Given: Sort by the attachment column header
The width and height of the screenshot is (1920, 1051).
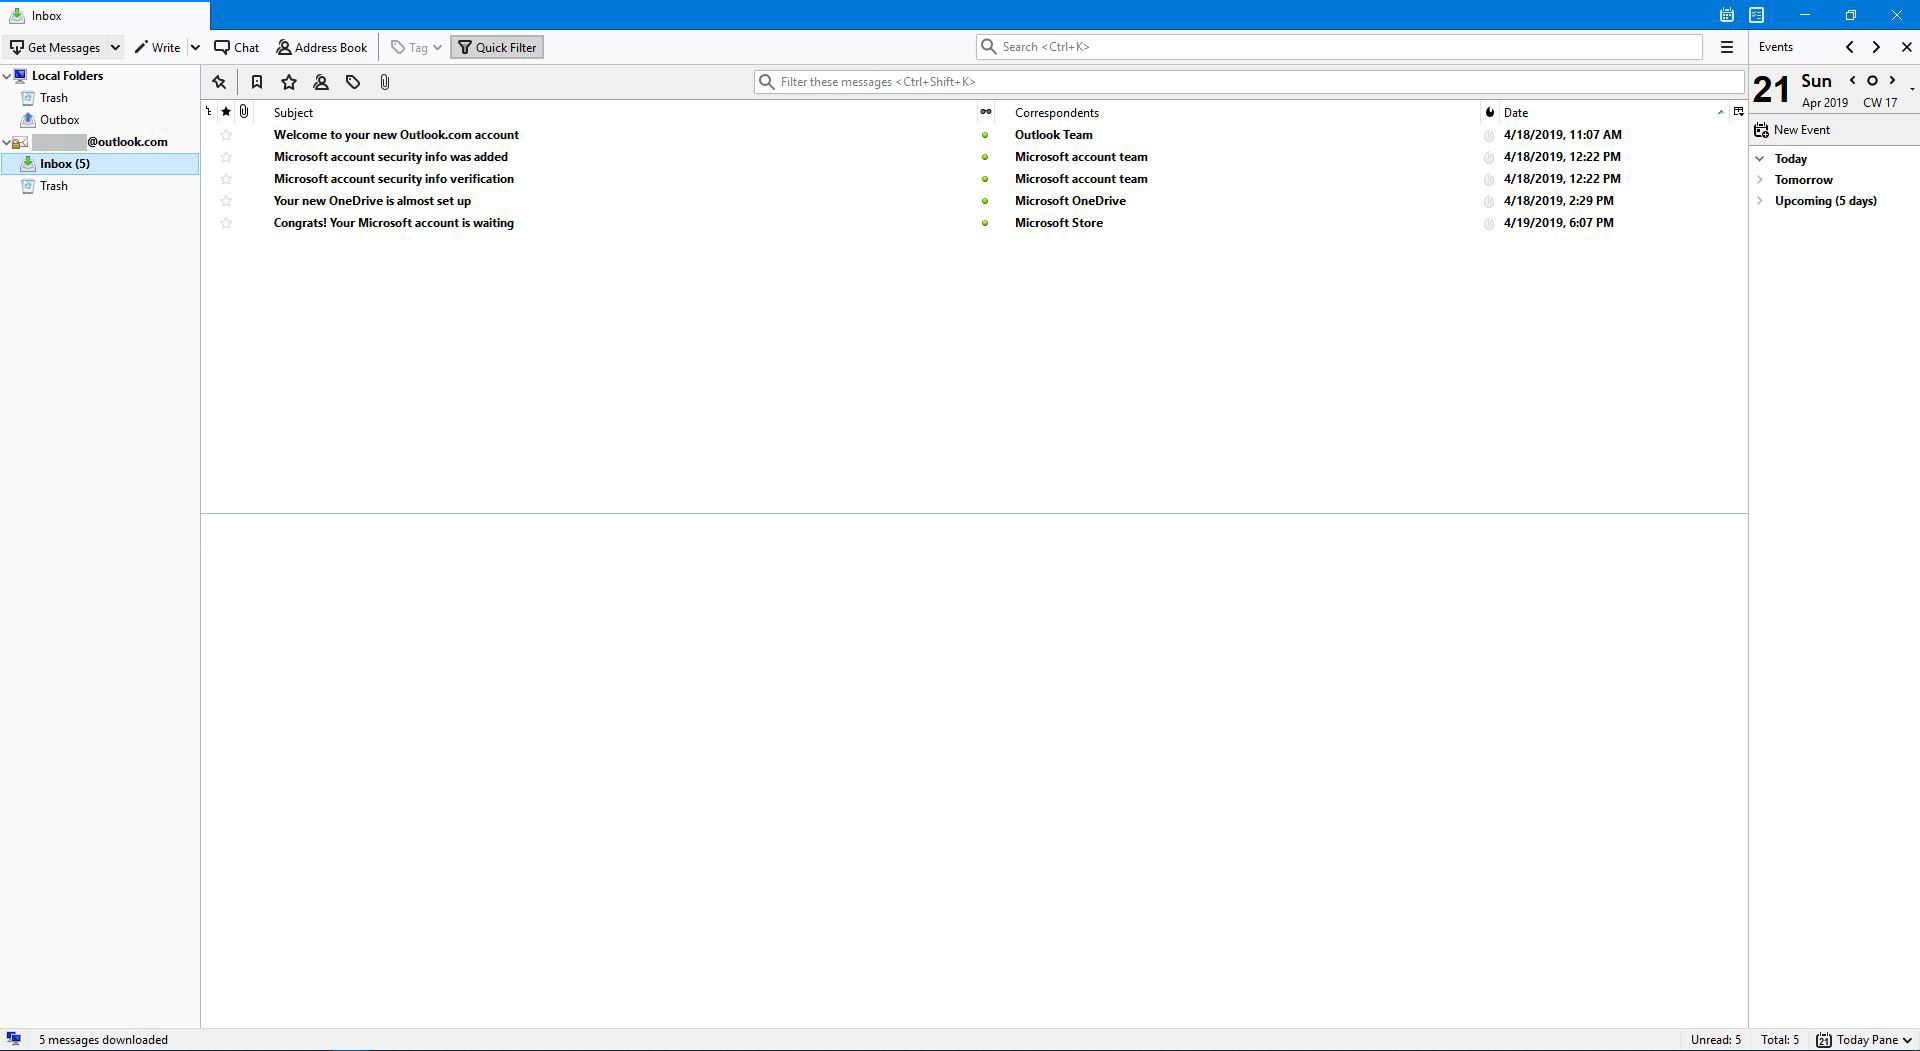Looking at the screenshot, I should [244, 112].
